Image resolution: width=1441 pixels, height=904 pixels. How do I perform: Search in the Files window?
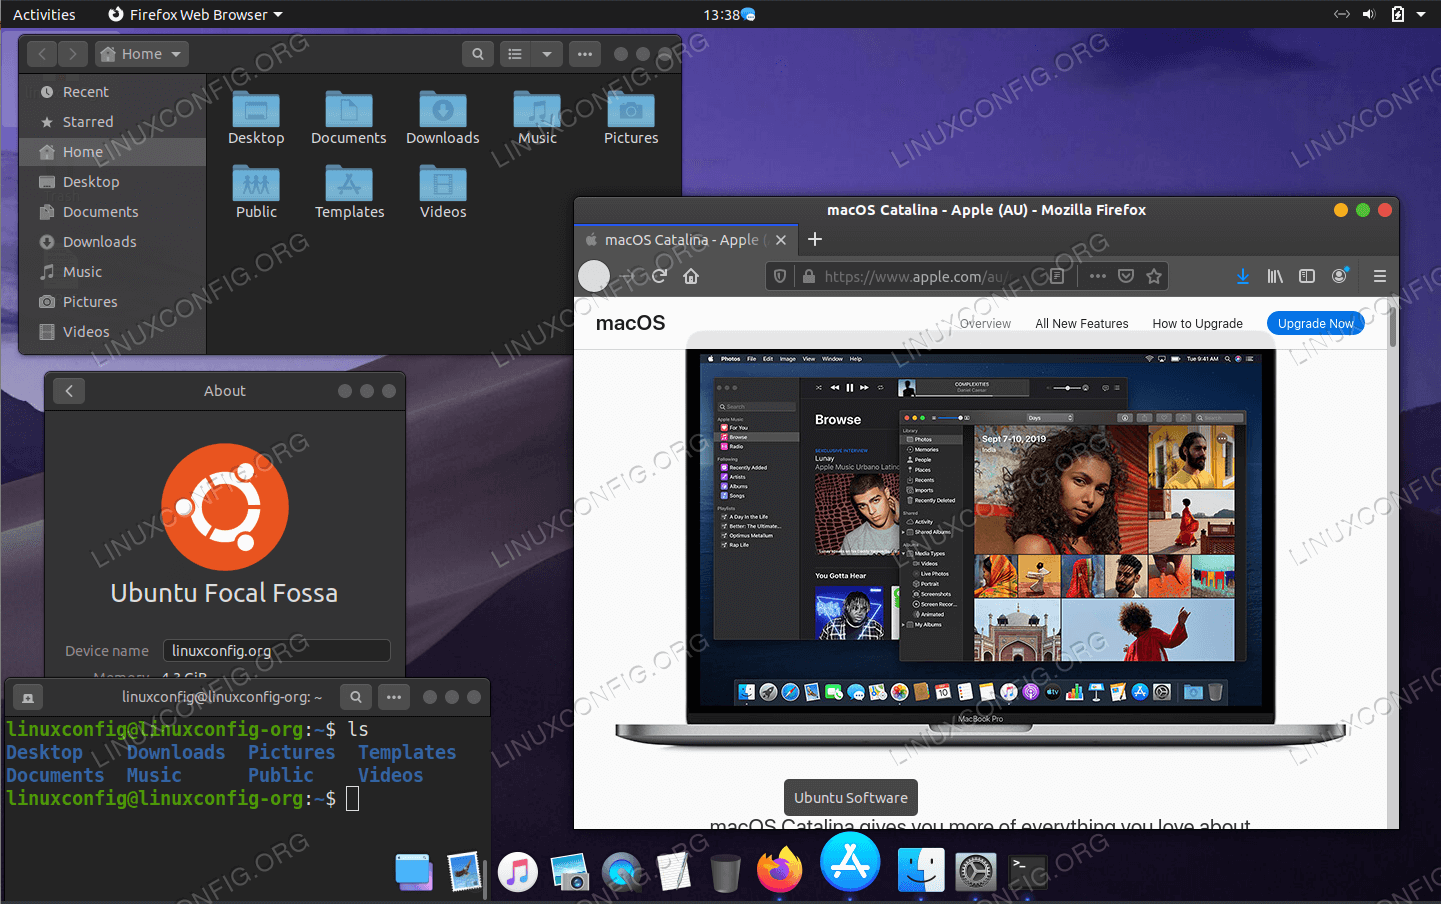click(478, 54)
